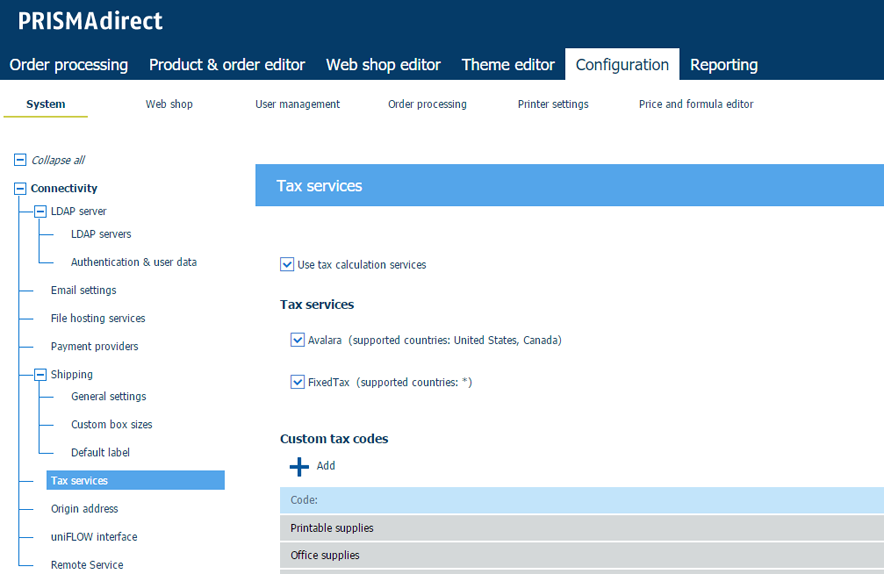Viewport: 884px width, 574px height.
Task: Collapse all tree nodes via minus icon
Action: (x=20, y=160)
